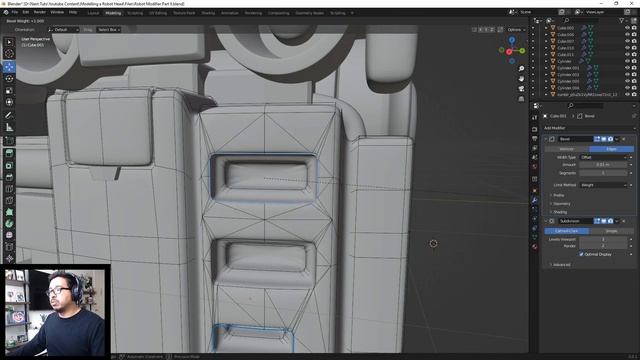Expand Cube.006 in the outliner

[546, 35]
